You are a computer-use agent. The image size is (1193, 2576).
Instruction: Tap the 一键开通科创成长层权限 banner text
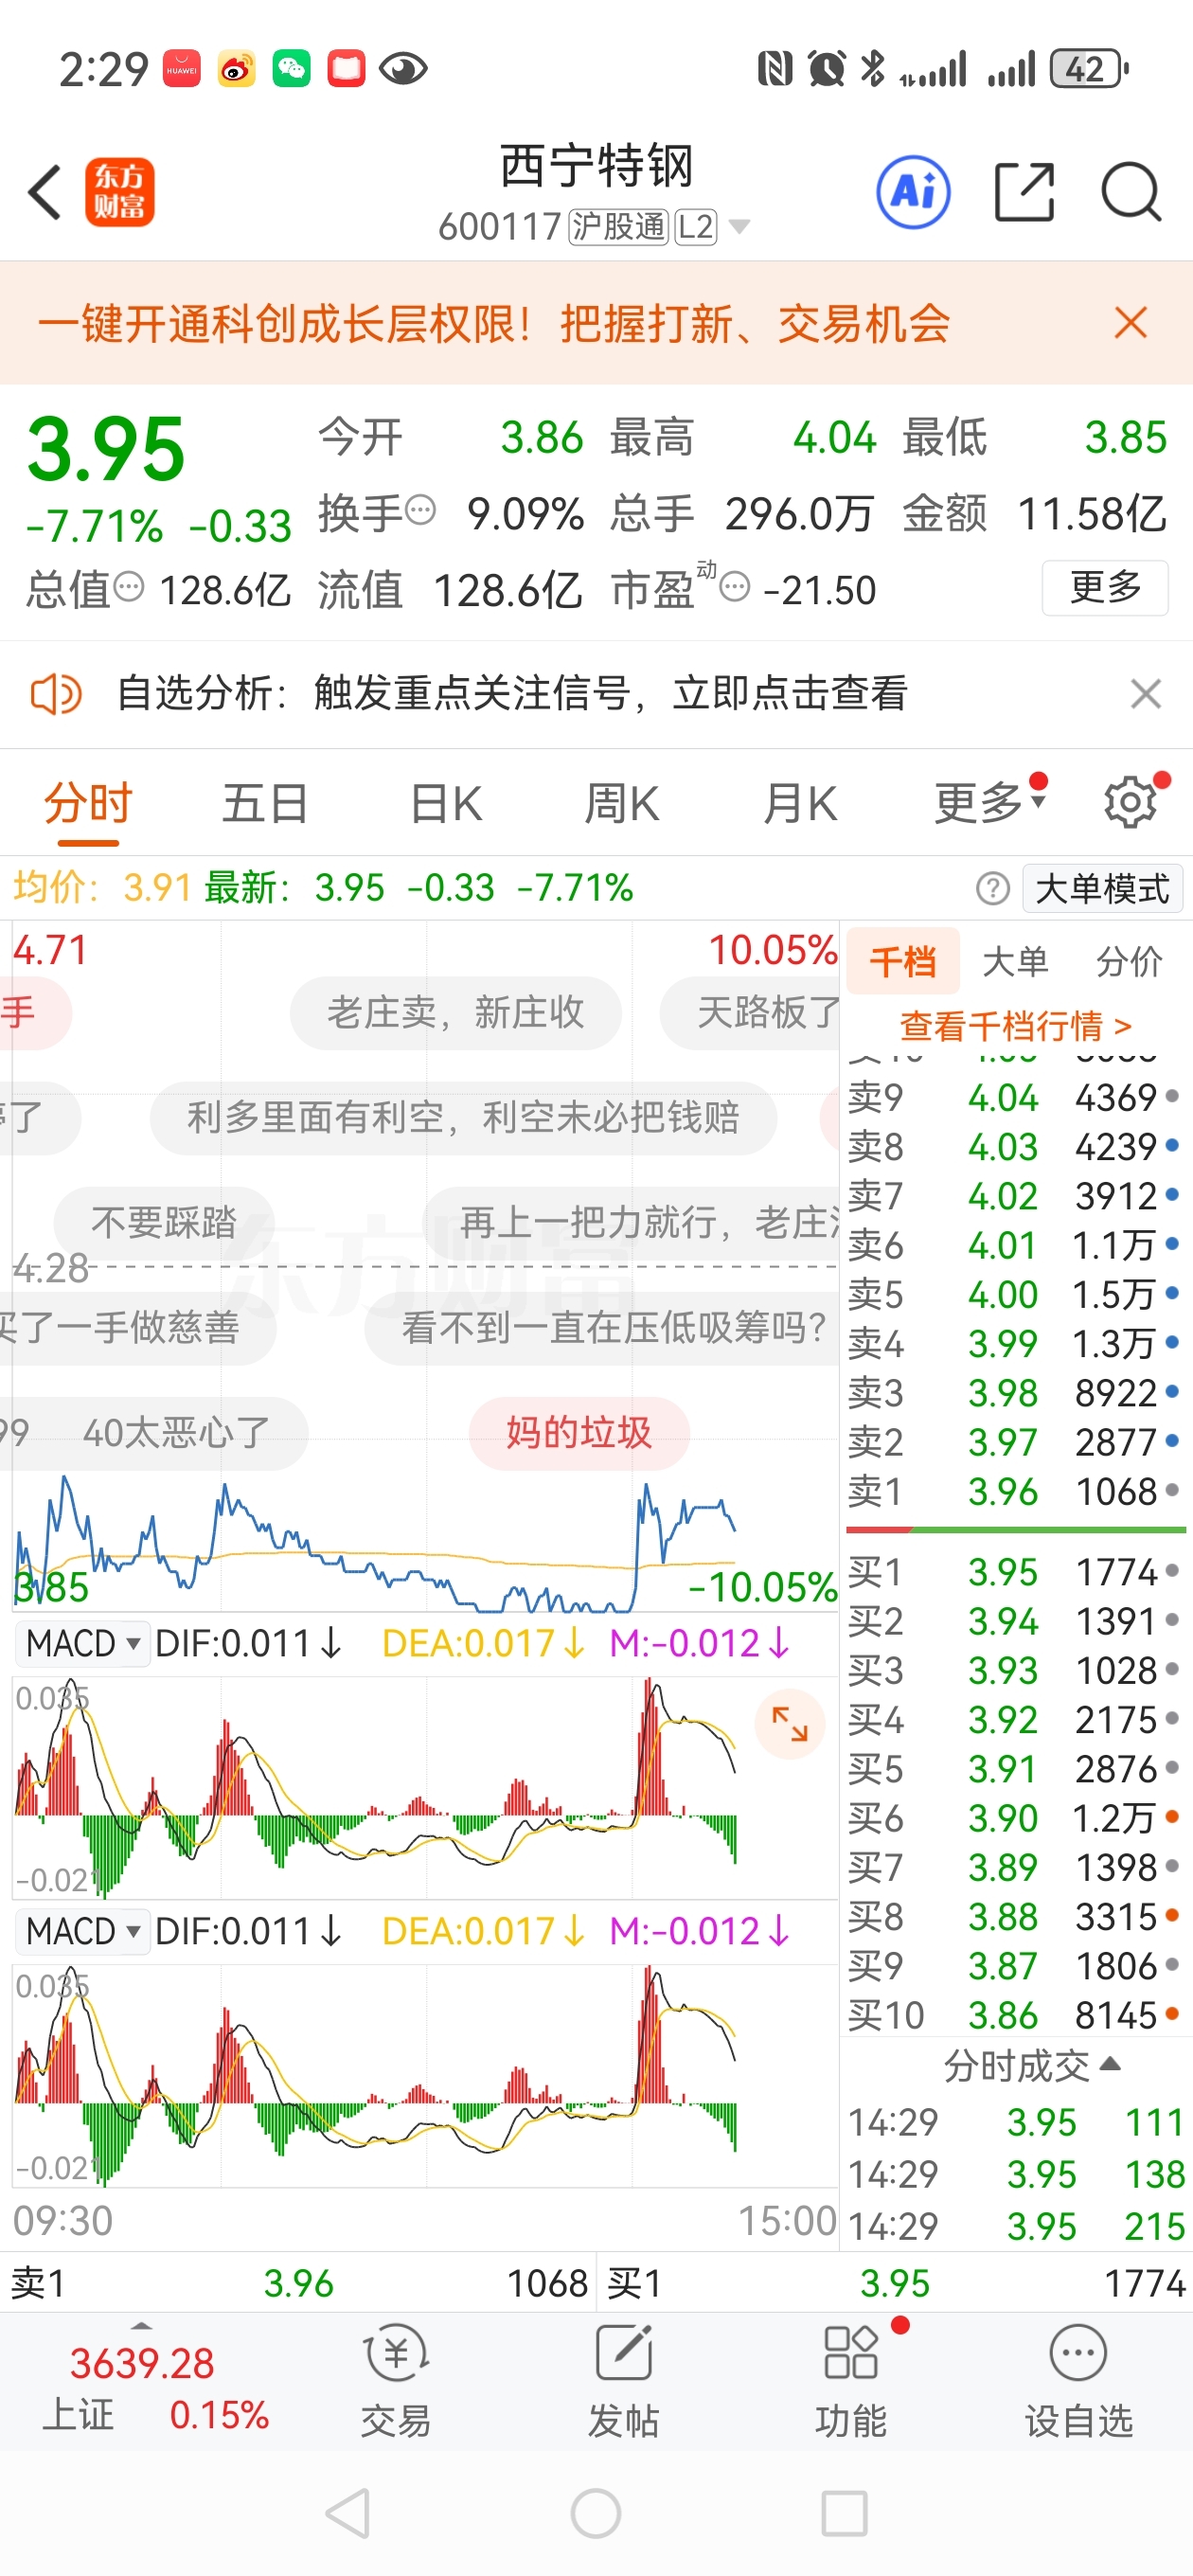494,323
